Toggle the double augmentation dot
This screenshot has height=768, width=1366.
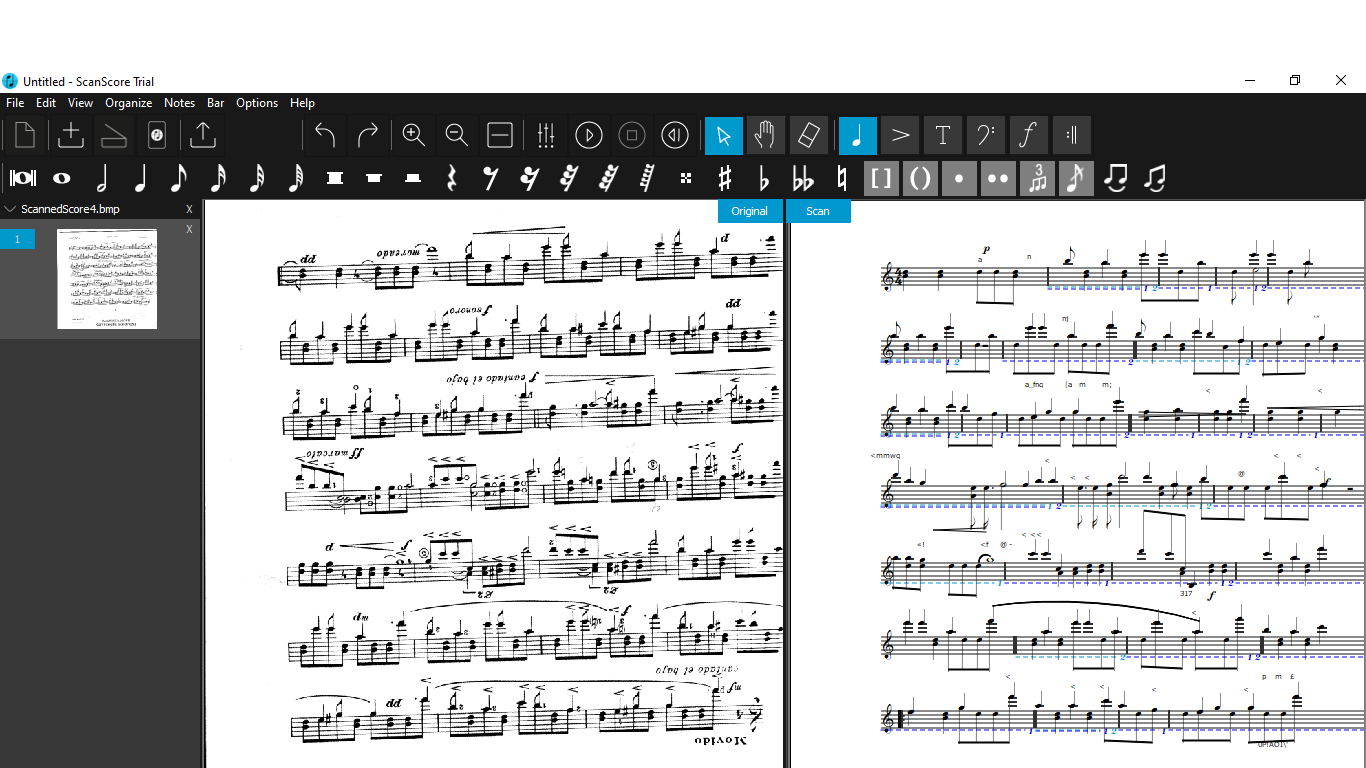(998, 178)
